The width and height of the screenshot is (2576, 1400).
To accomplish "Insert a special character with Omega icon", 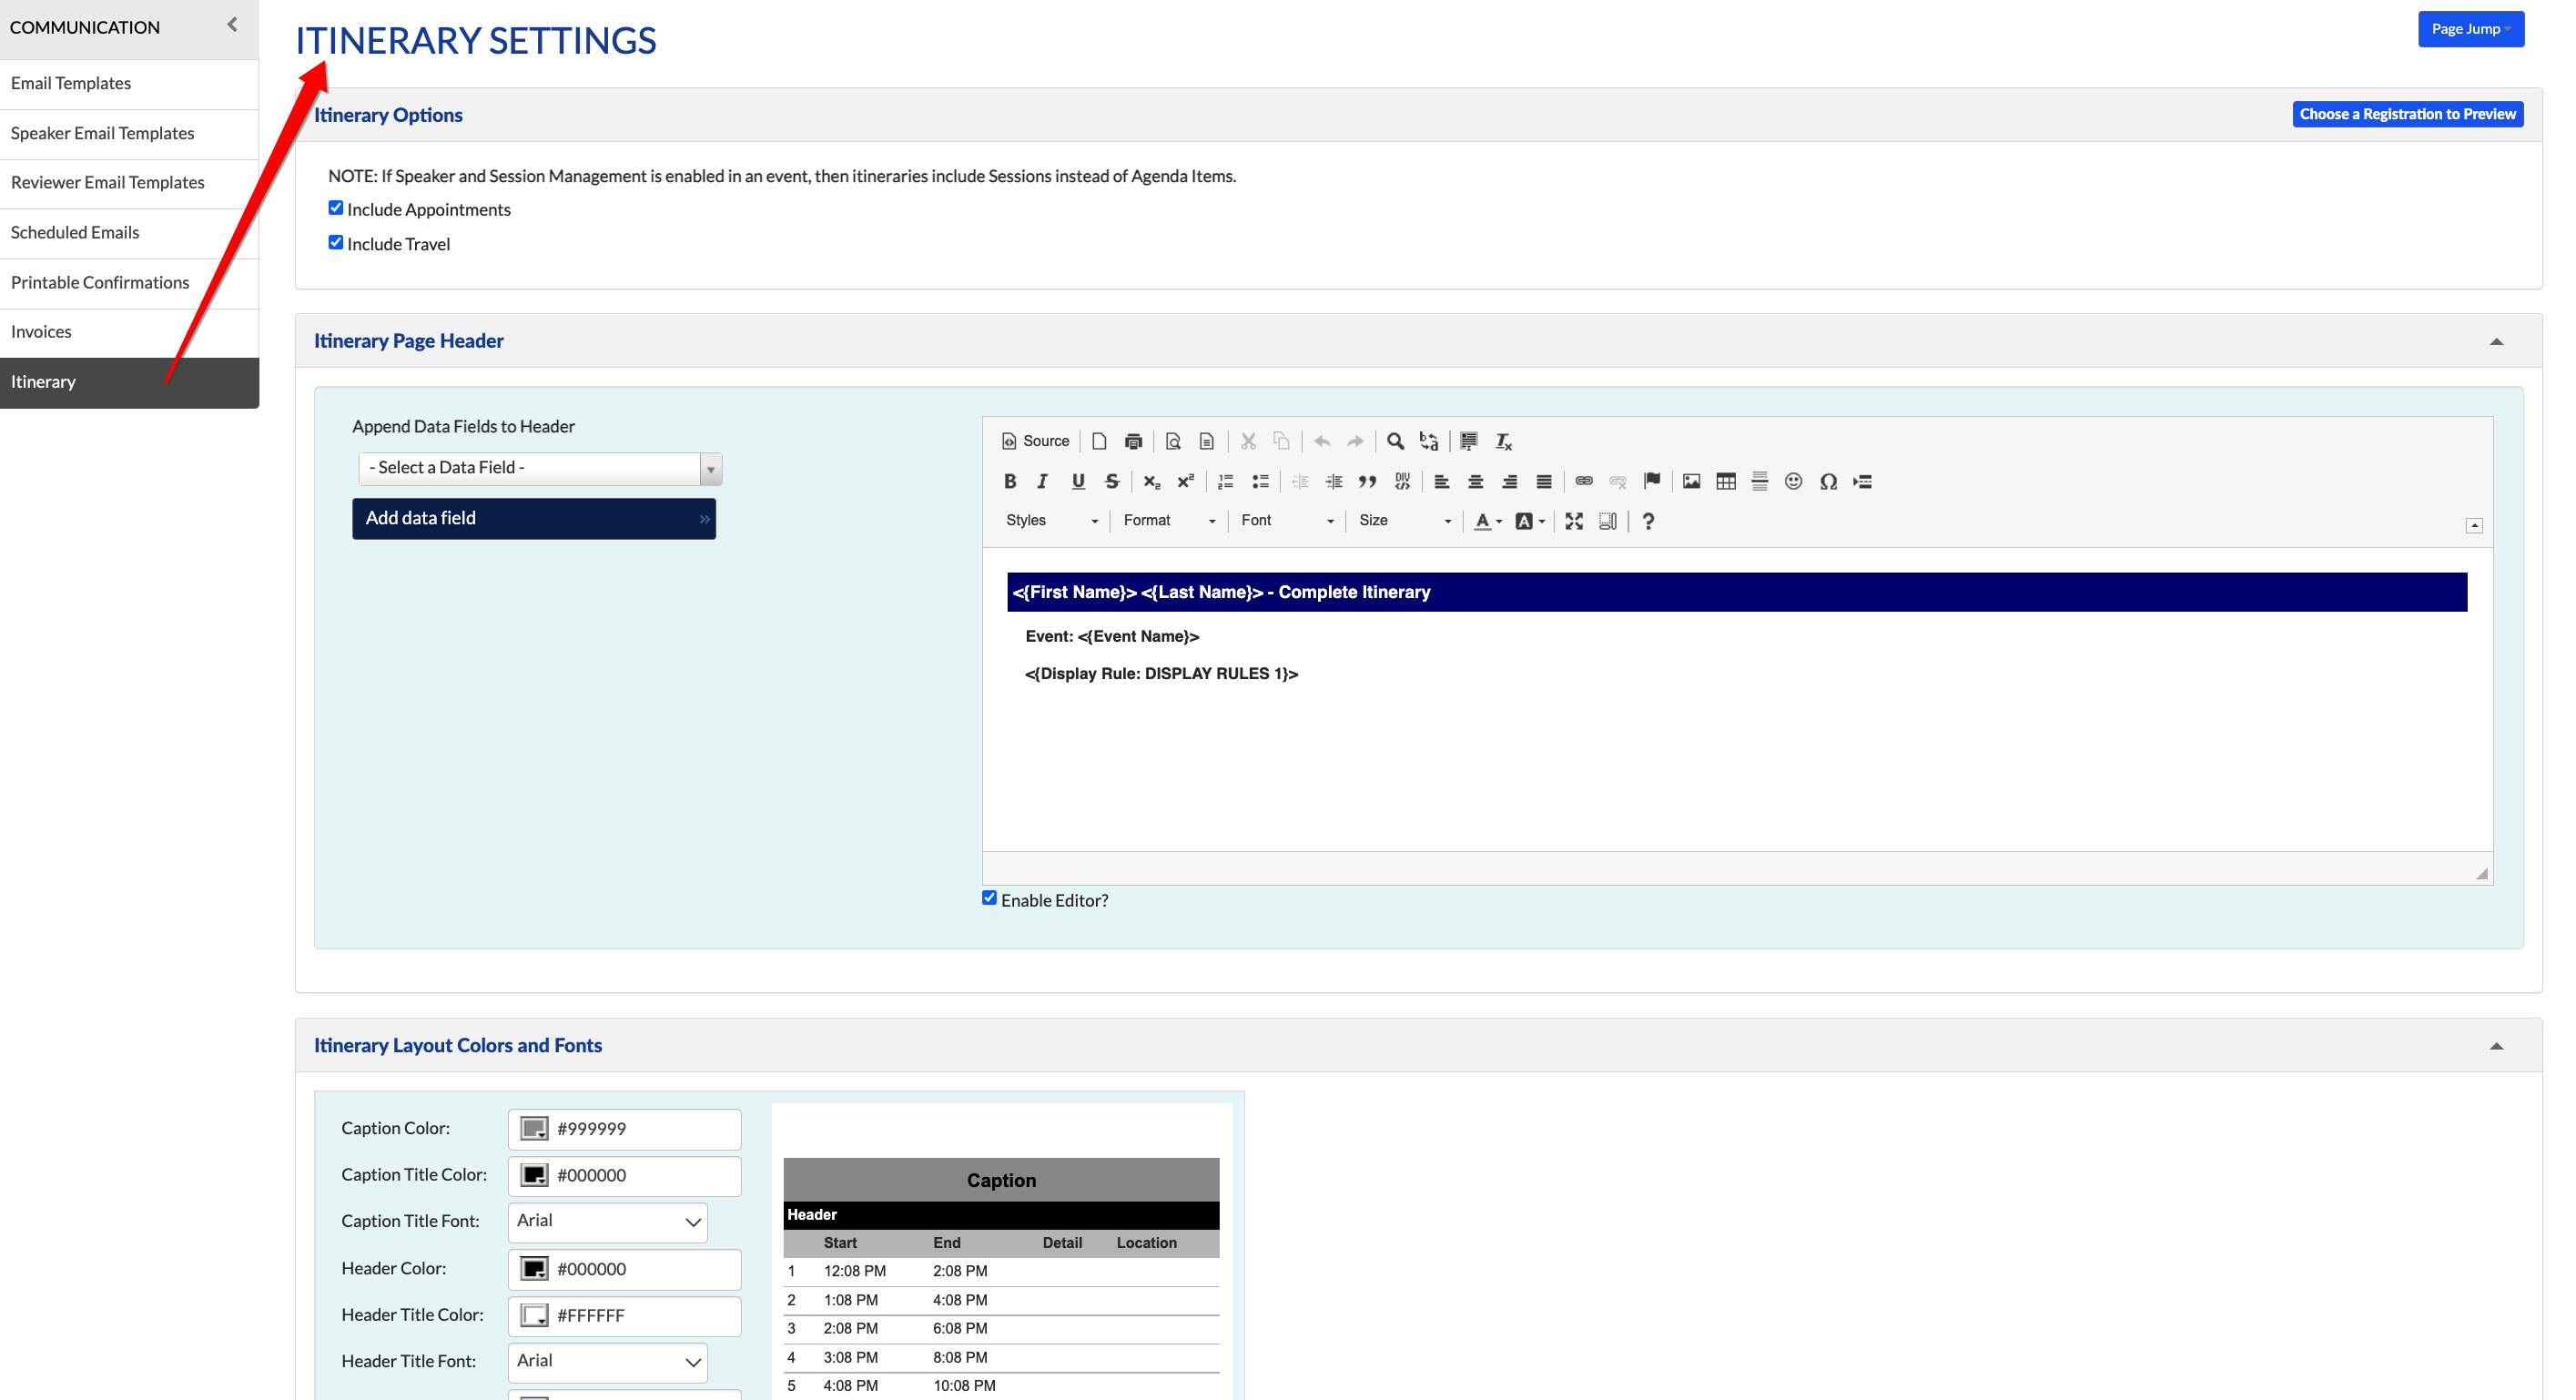I will 1828,481.
